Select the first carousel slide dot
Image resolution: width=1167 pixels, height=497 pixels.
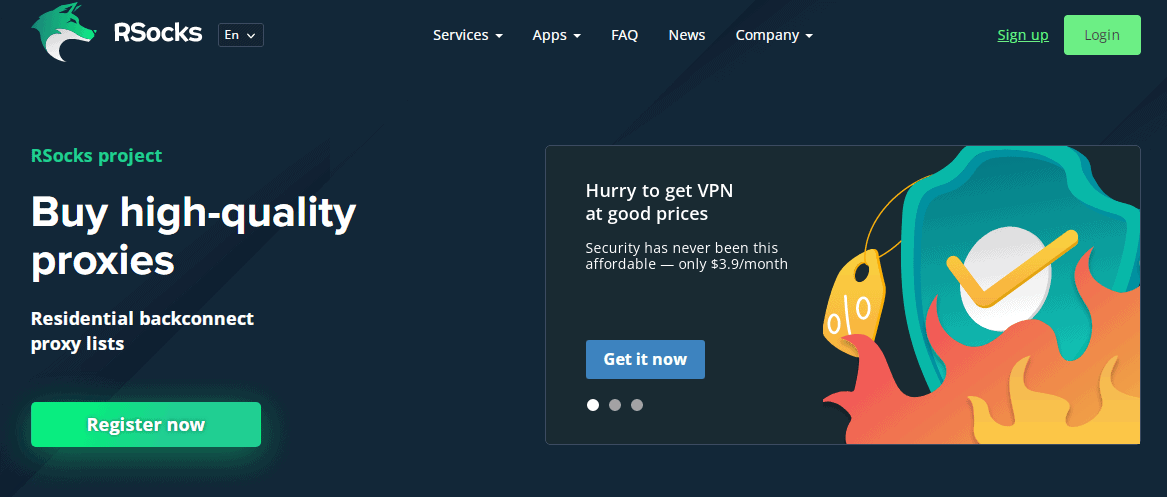pyautogui.click(x=593, y=405)
